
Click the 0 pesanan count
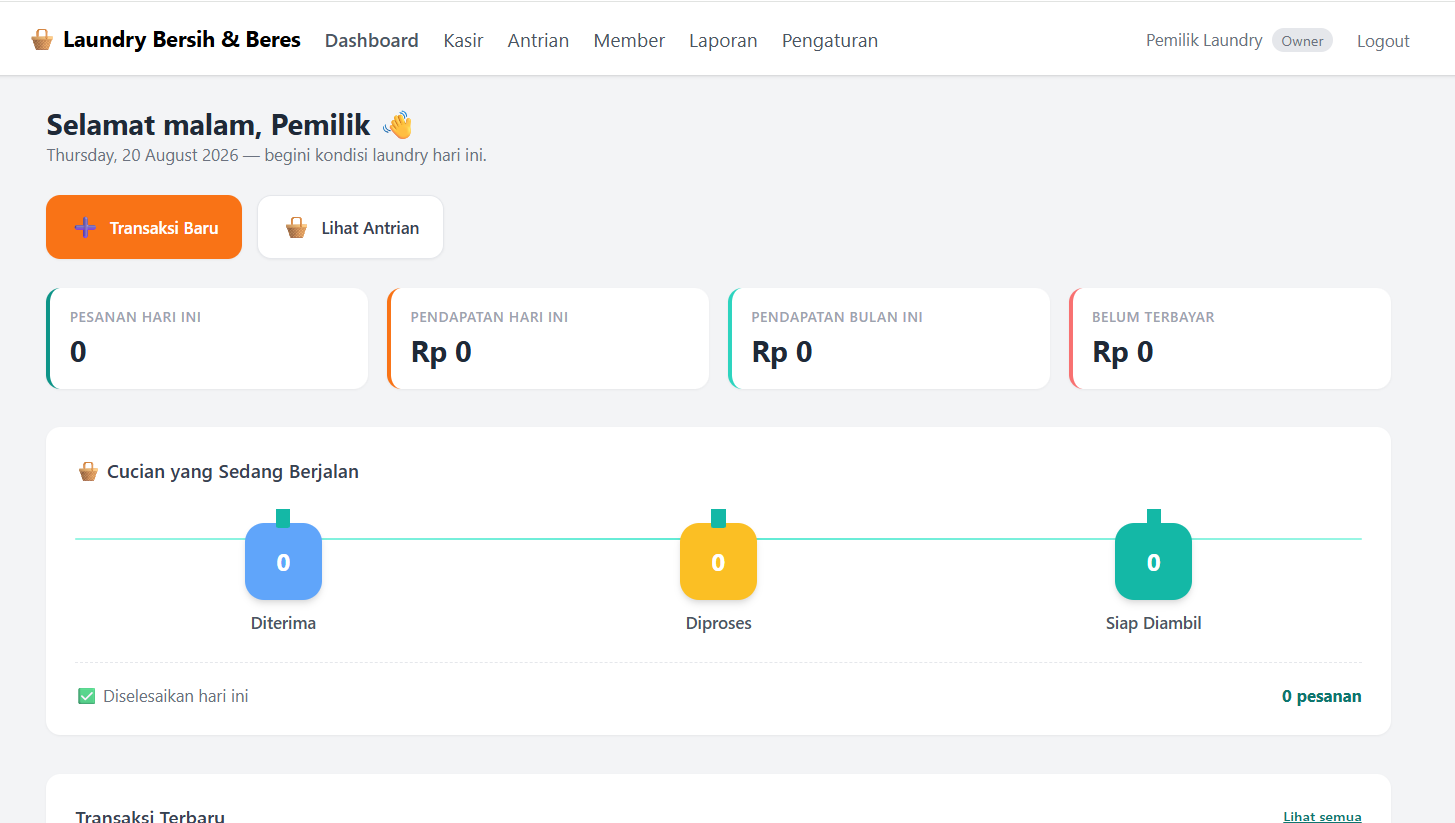point(1322,696)
